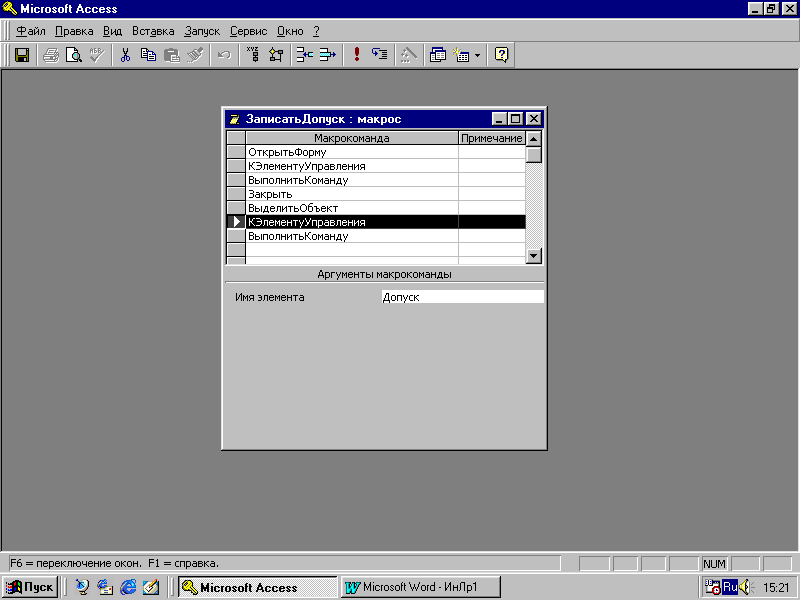The width and height of the screenshot is (800, 600).
Task: Click the Примечание column header
Action: [x=492, y=138]
